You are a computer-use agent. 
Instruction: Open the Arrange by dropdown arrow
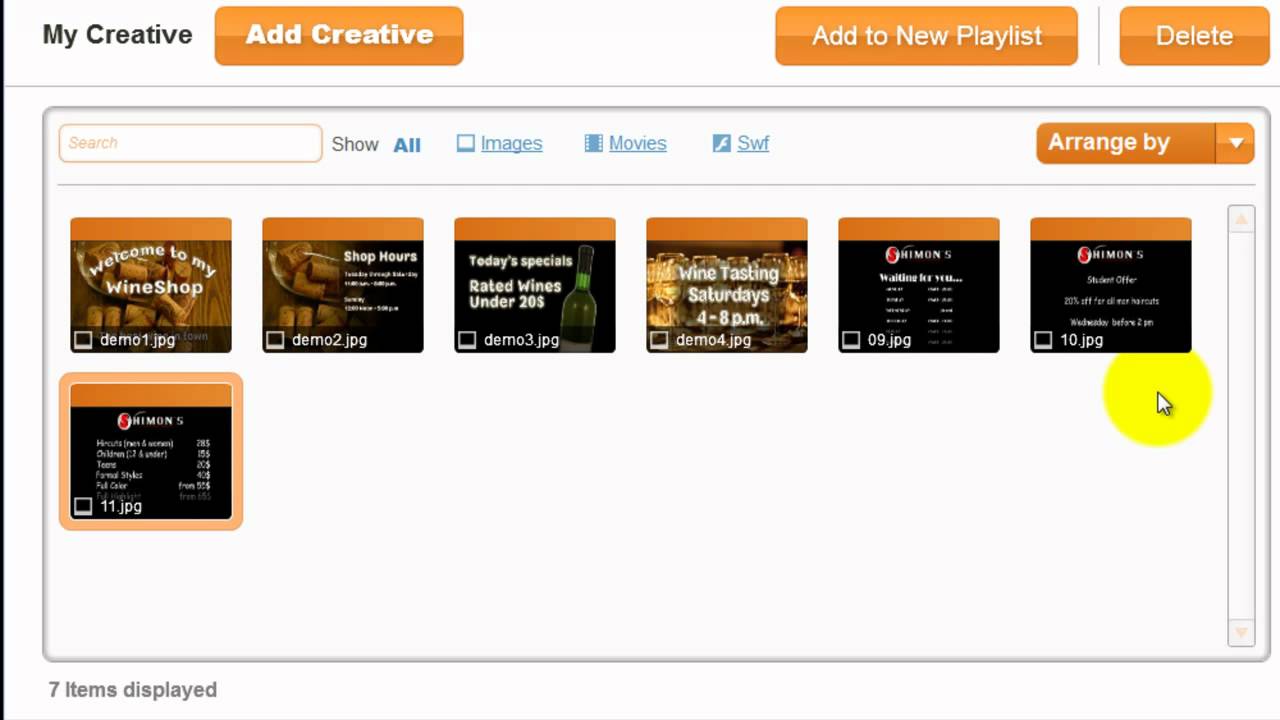click(x=1236, y=143)
